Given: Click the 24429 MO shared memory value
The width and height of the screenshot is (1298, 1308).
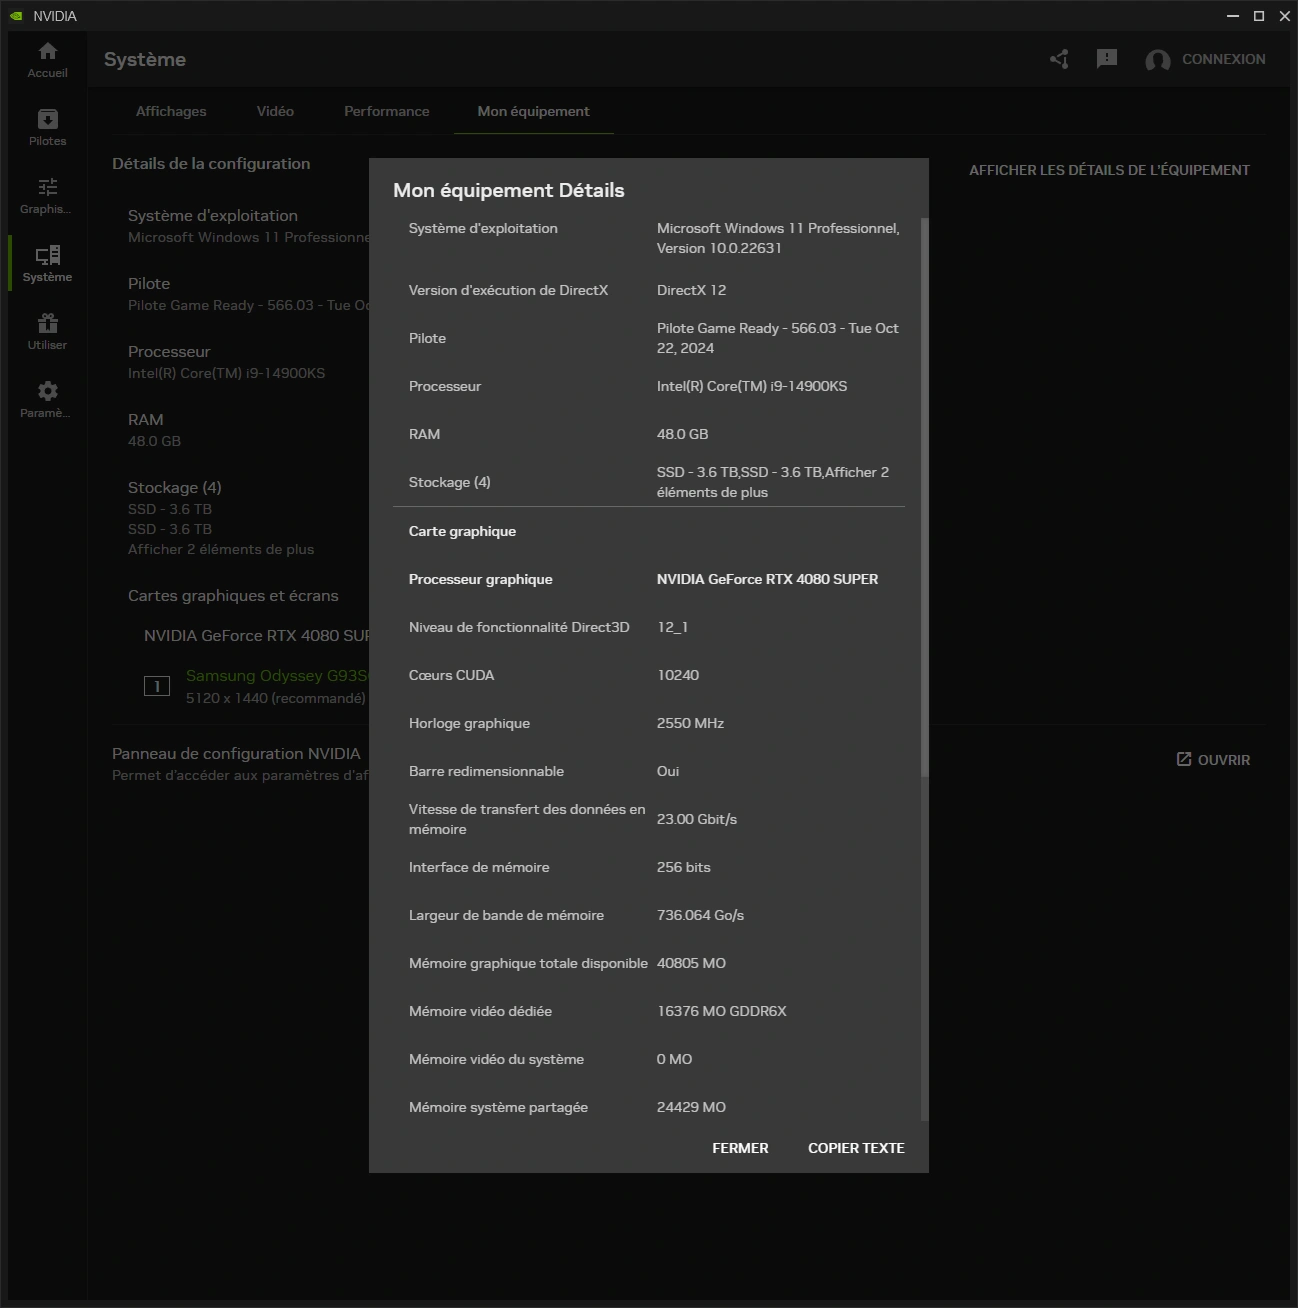Looking at the screenshot, I should coord(691,1107).
